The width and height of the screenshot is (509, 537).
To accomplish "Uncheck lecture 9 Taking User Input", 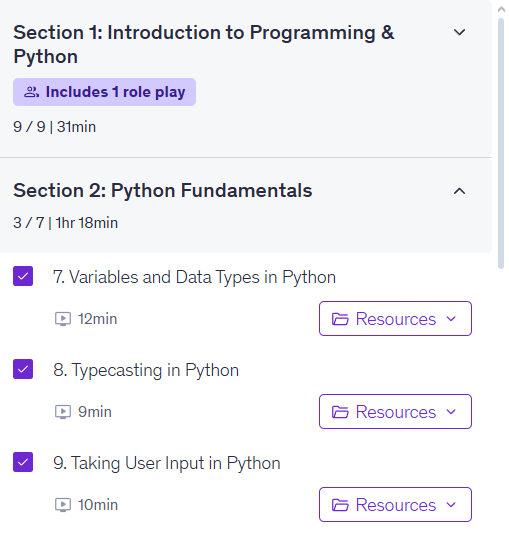I will tap(23, 462).
